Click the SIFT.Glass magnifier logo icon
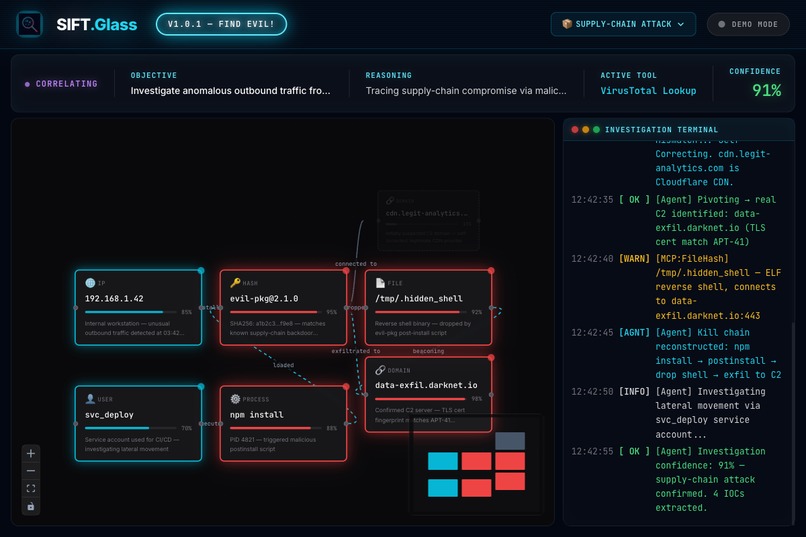The height and width of the screenshot is (537, 806). click(x=29, y=24)
